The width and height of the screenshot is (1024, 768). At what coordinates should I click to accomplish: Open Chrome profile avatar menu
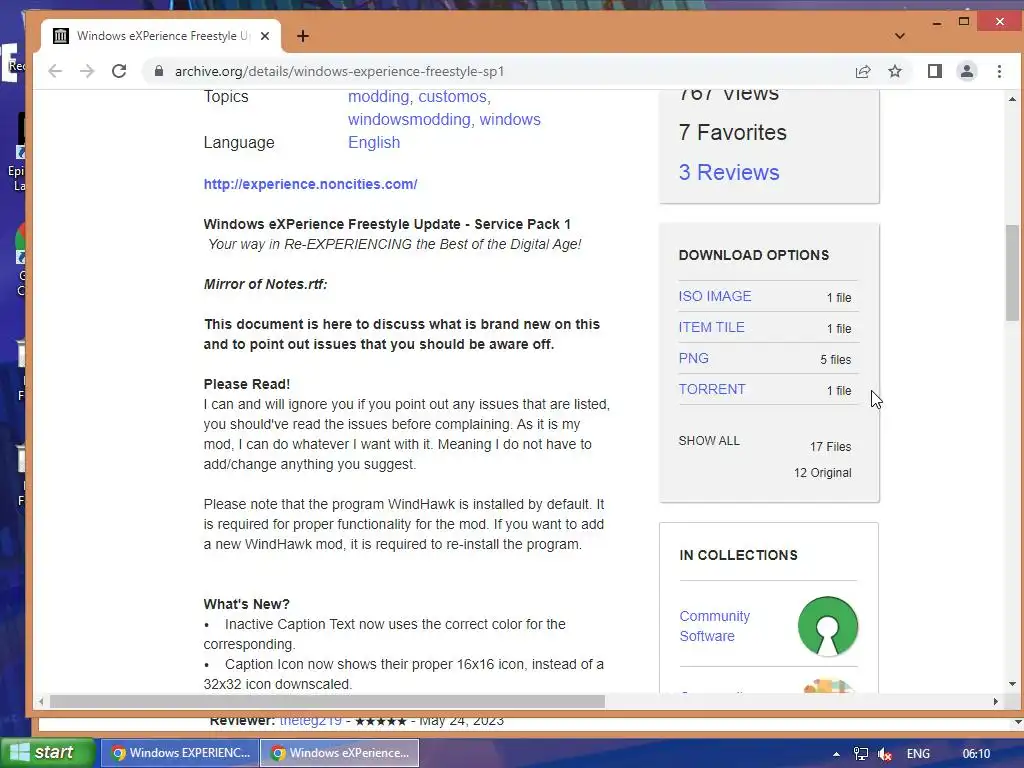click(967, 71)
